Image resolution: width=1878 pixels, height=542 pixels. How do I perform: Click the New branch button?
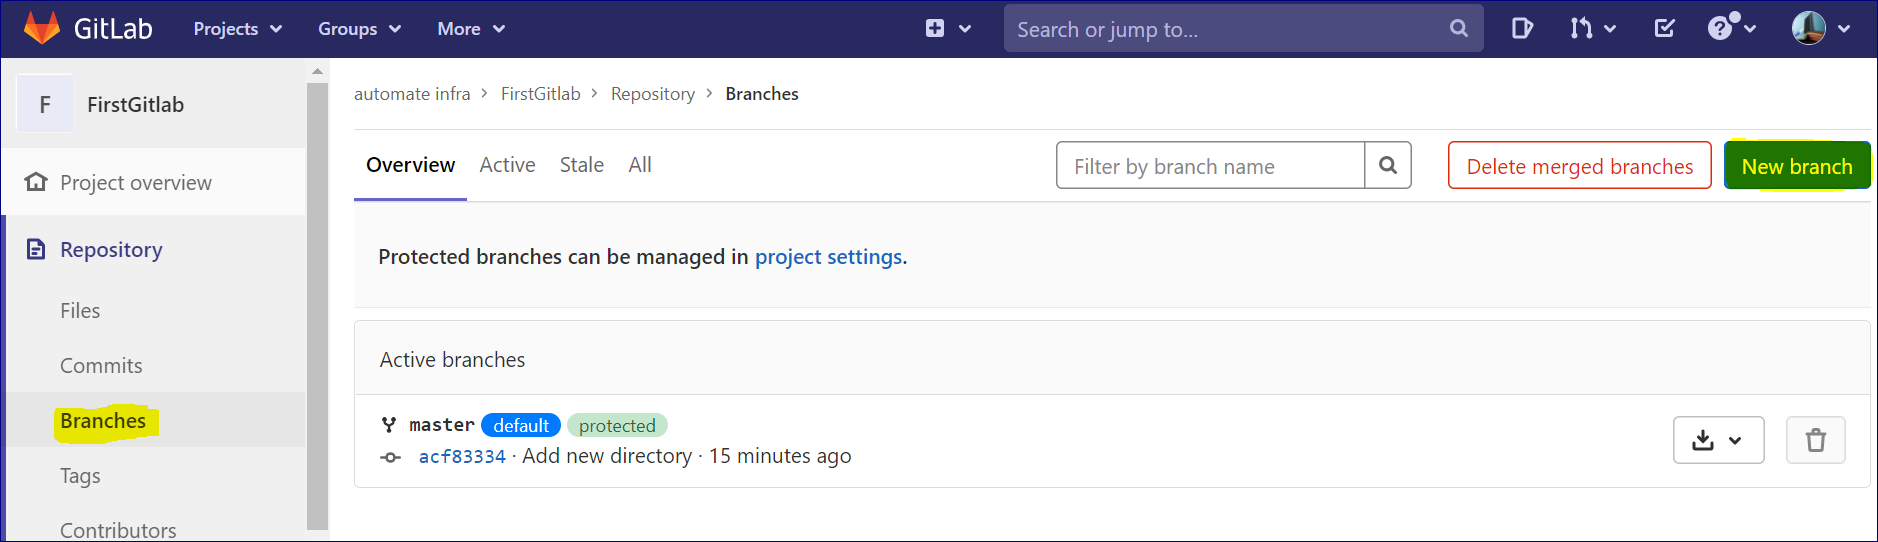1797,166
